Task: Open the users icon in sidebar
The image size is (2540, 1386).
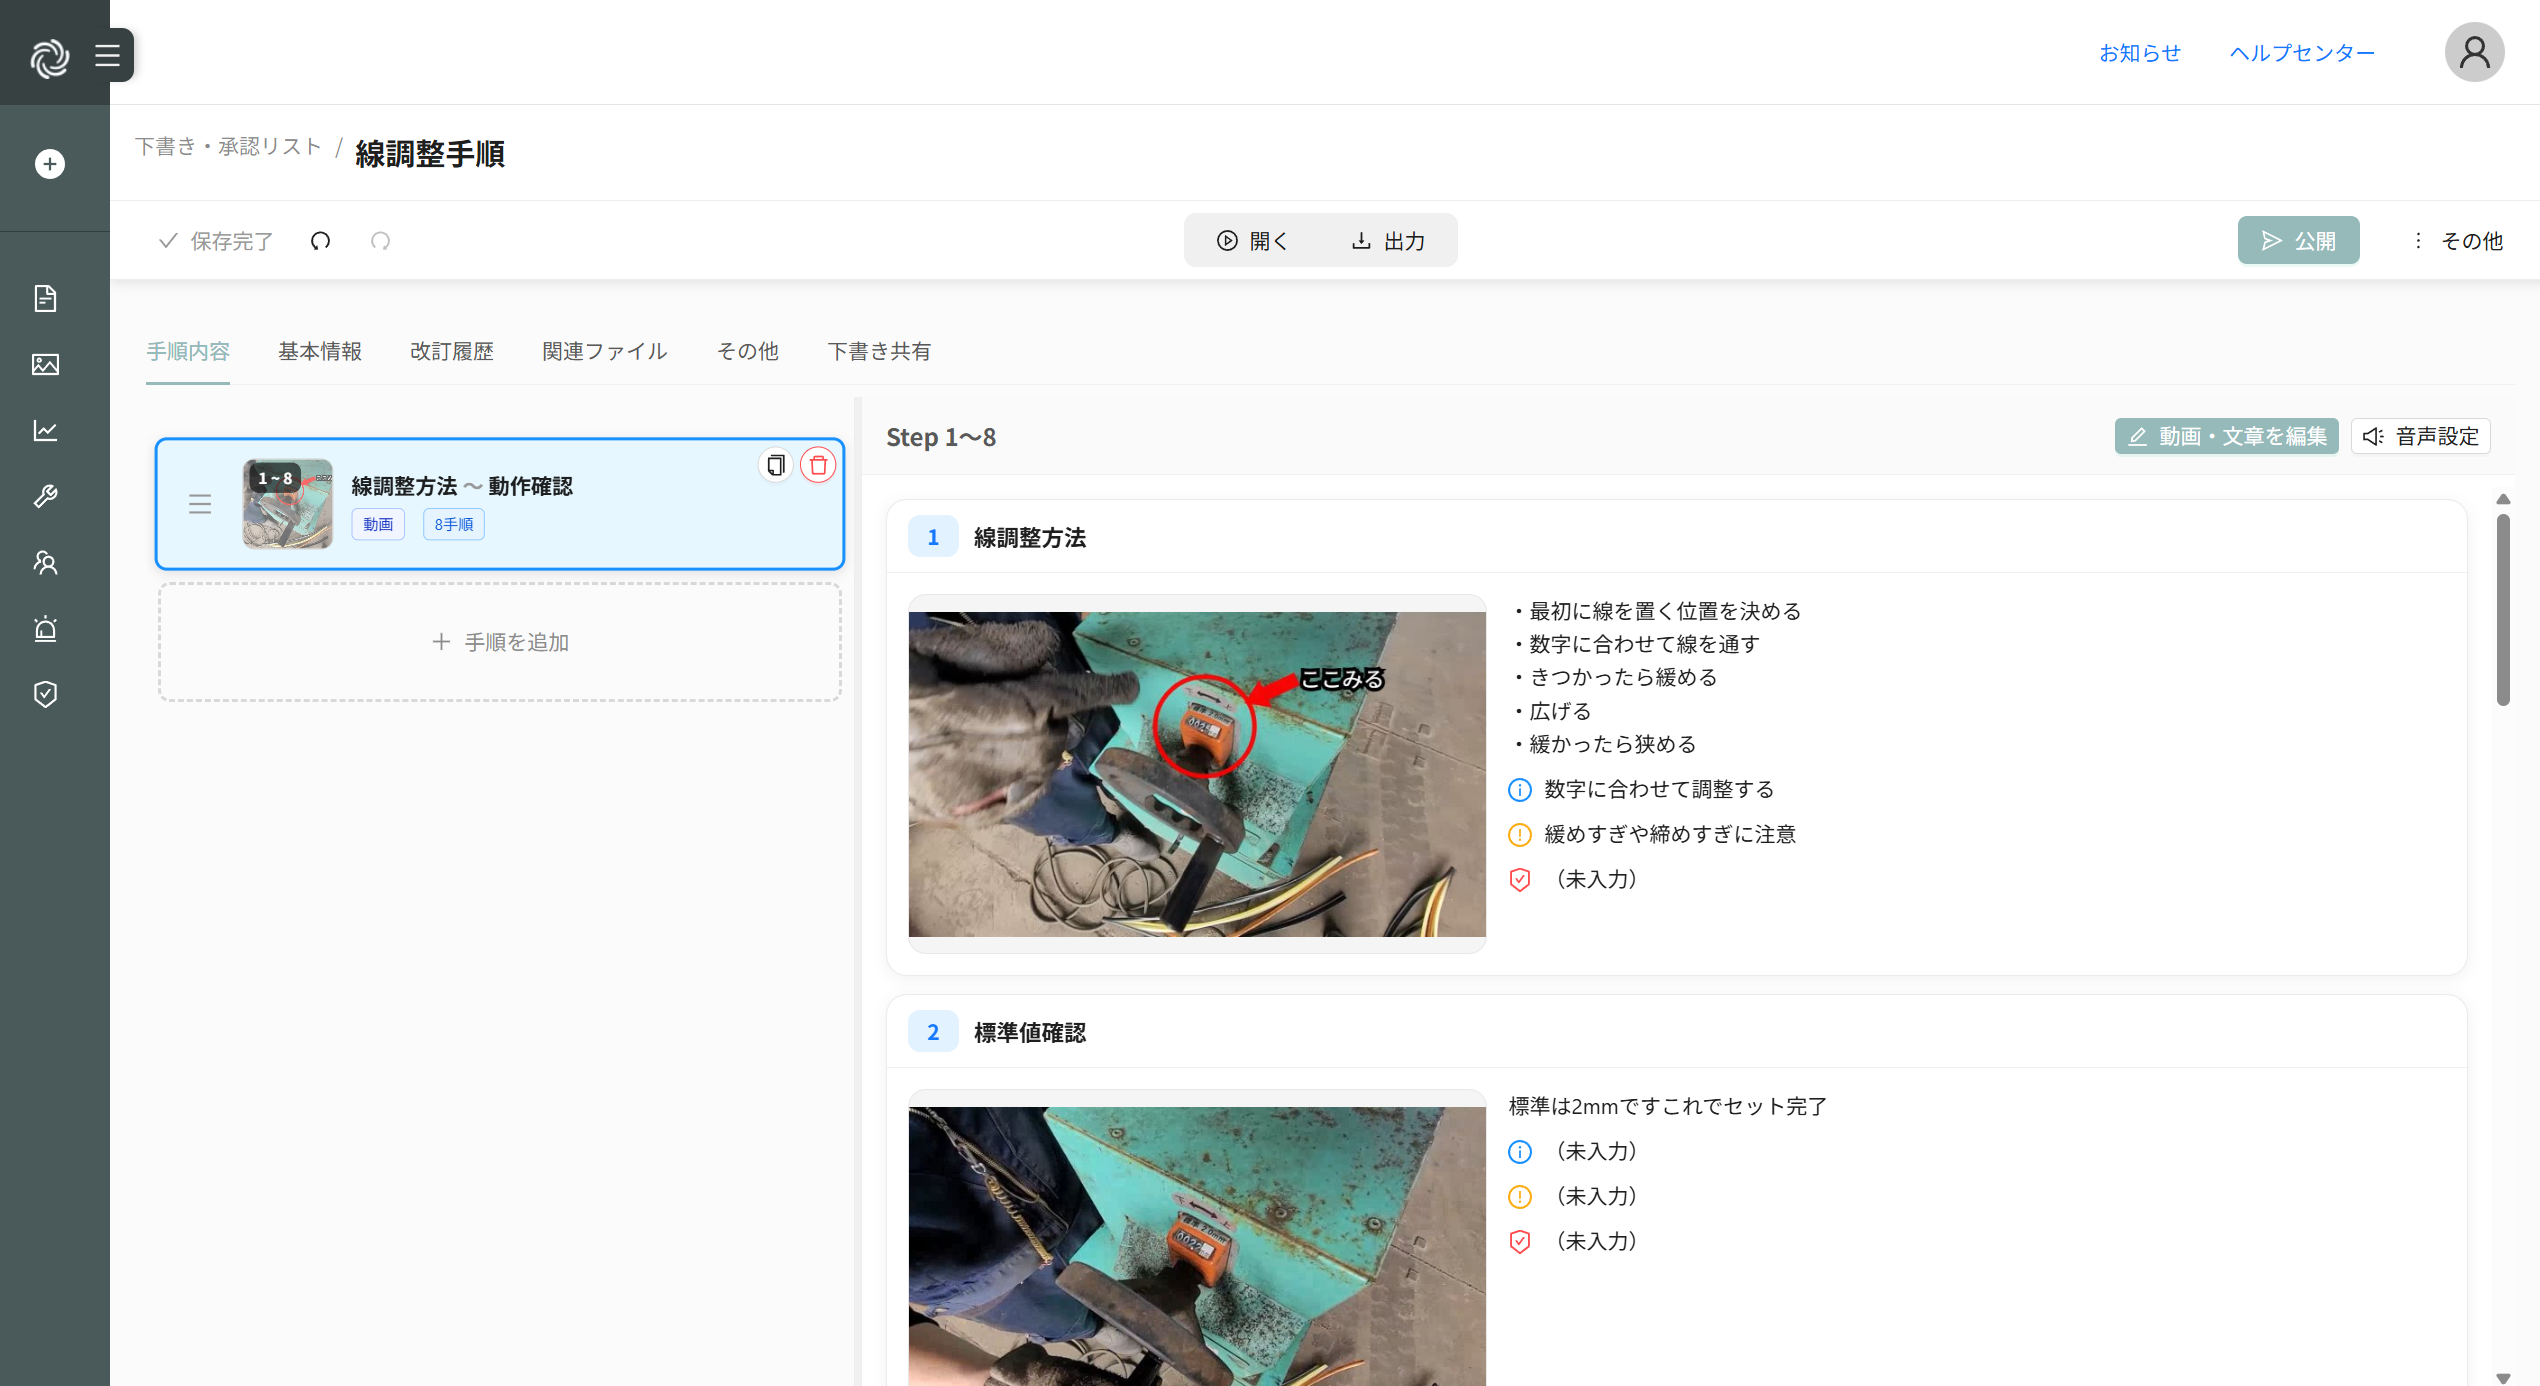Action: tap(45, 562)
